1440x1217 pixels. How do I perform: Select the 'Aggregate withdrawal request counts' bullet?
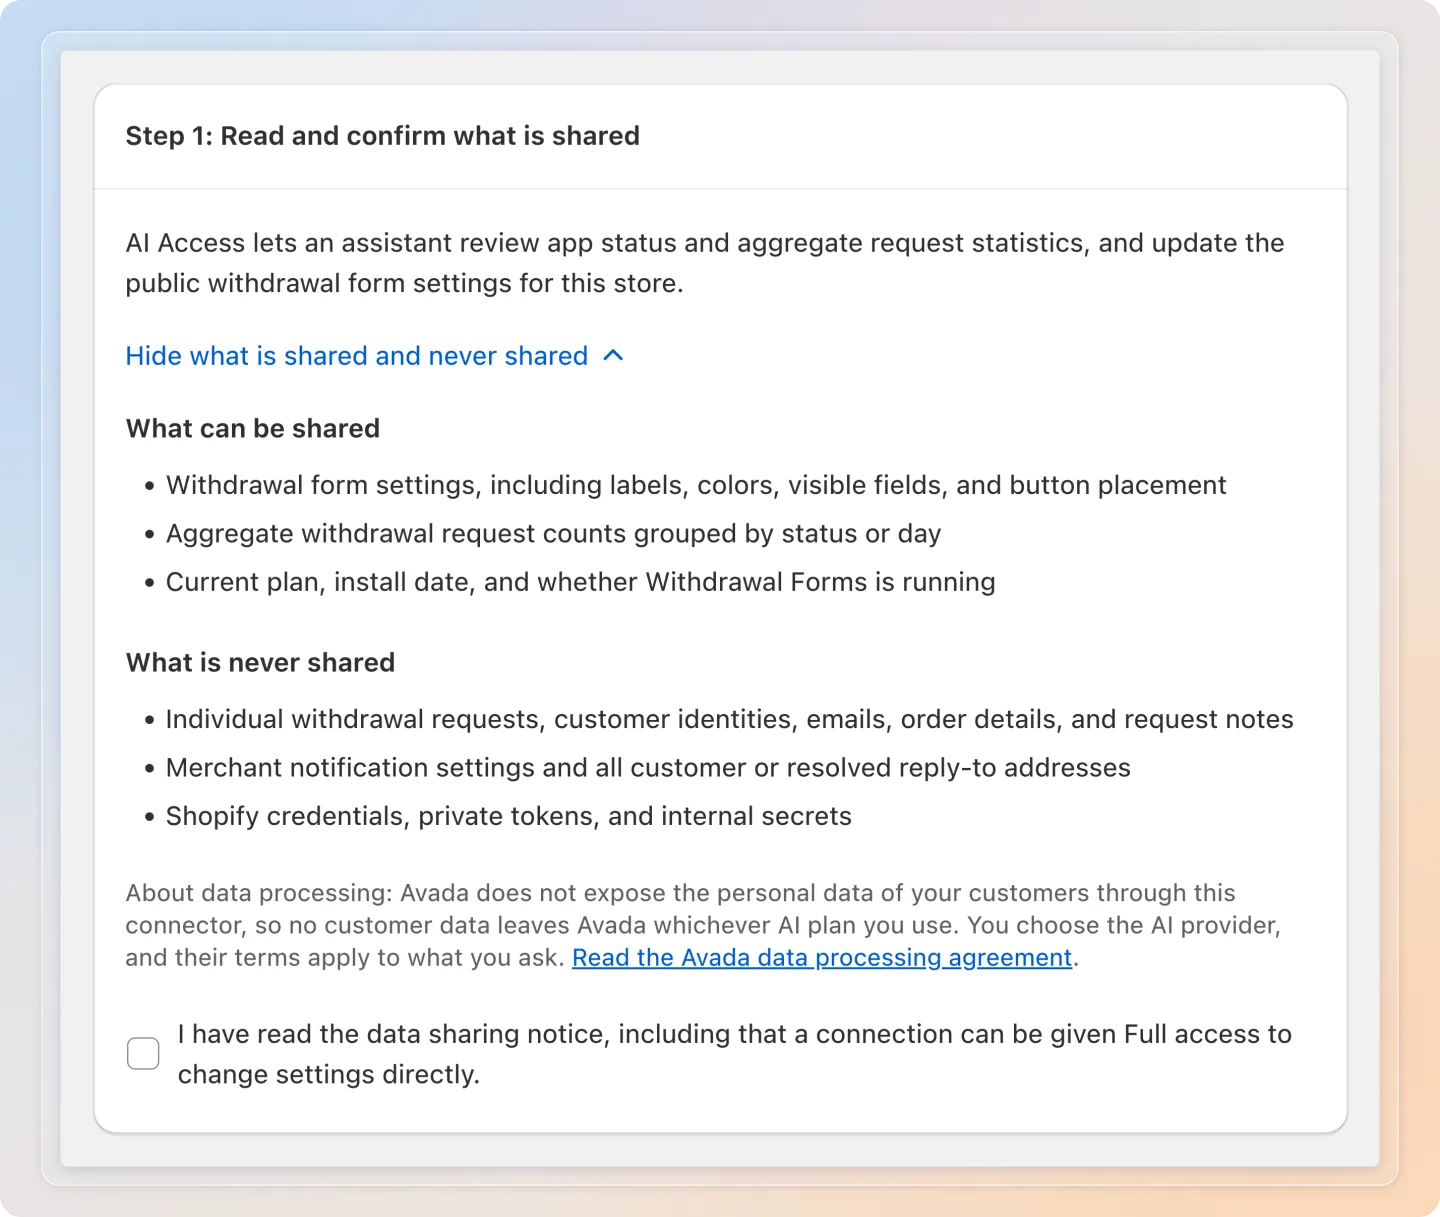pyautogui.click(x=553, y=534)
